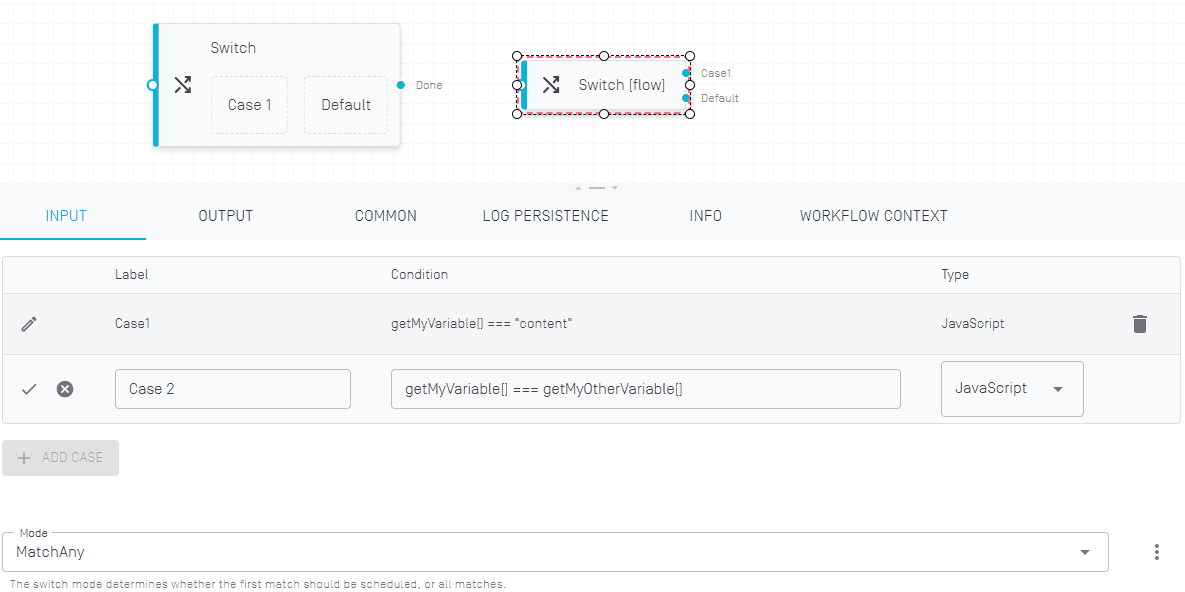Click the Case1 output port on Switch [flow]
1185x592 pixels.
(686, 73)
